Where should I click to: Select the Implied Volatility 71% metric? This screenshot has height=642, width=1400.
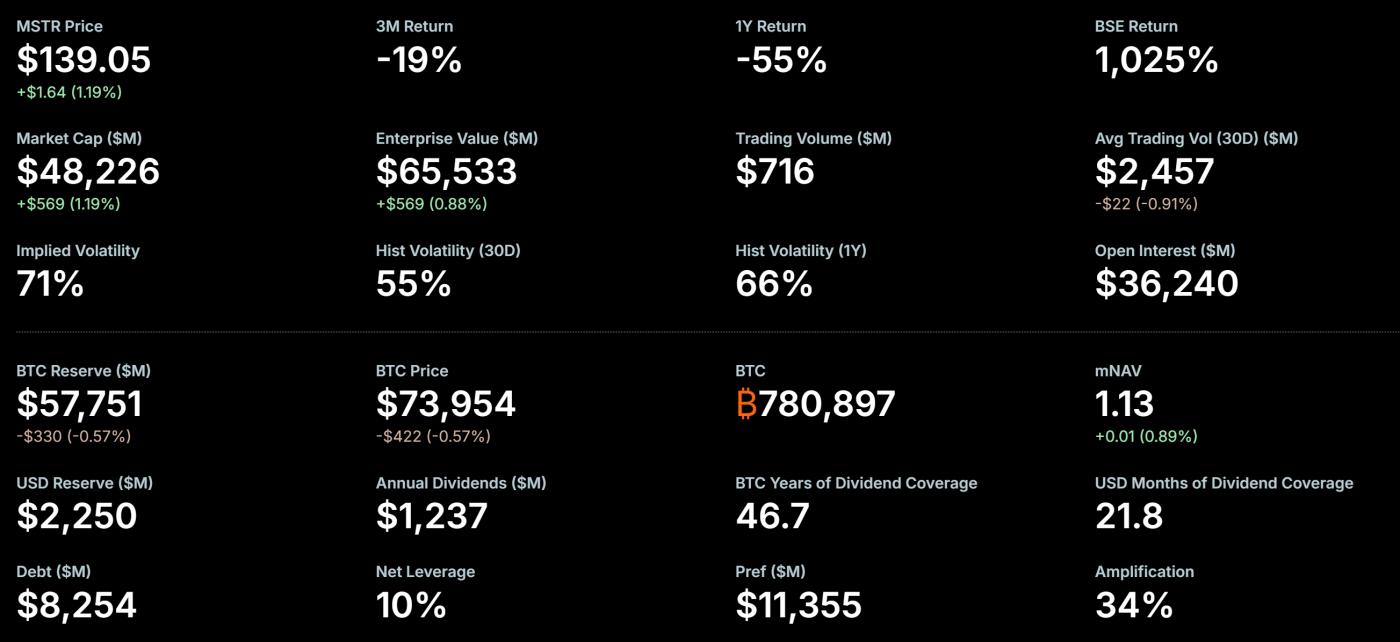coord(50,284)
